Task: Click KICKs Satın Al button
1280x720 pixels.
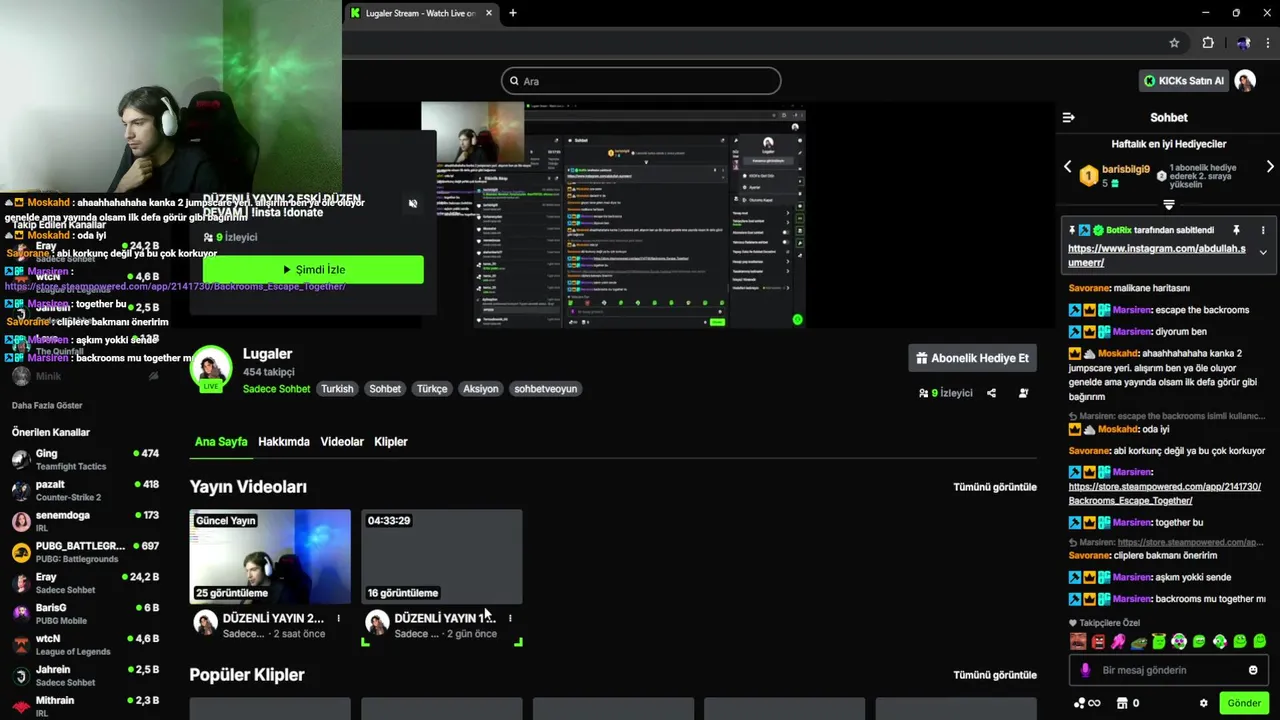Action: click(1183, 81)
